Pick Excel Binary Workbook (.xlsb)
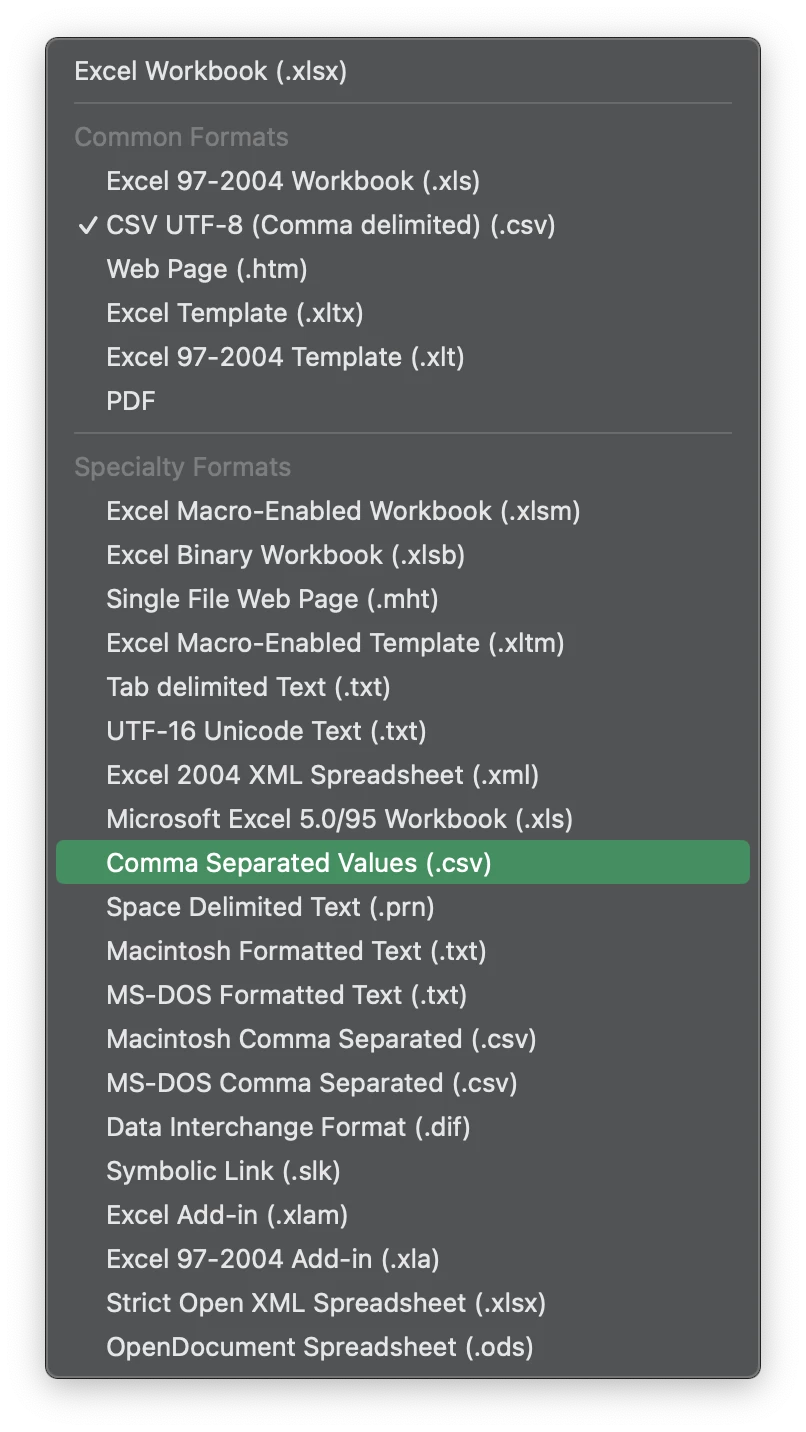 (403, 555)
